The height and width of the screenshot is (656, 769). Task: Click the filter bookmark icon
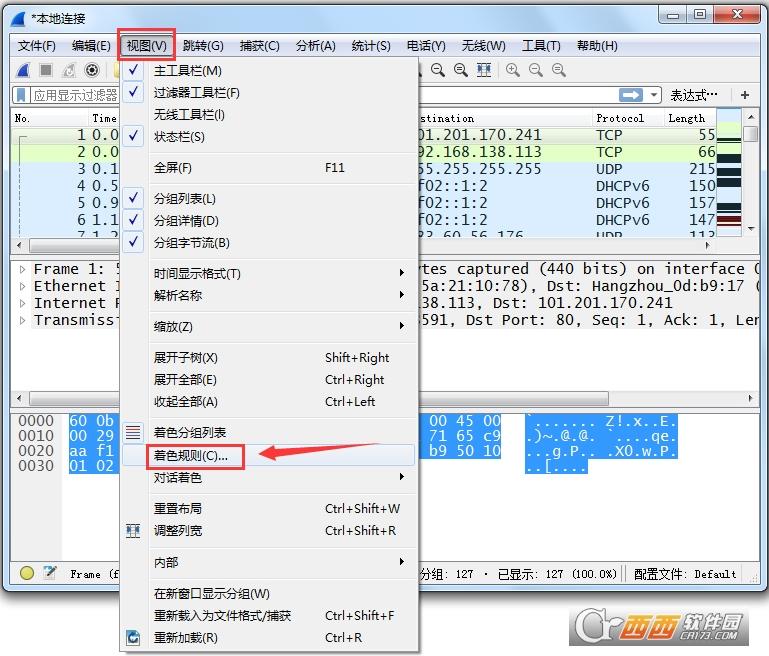[x=21, y=95]
